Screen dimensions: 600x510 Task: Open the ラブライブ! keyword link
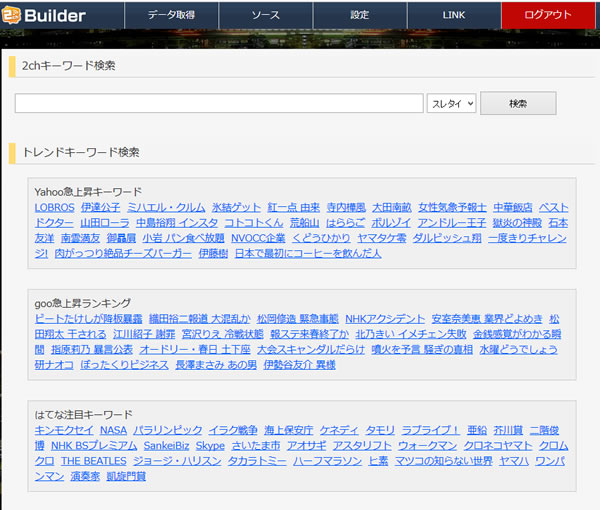(430, 430)
